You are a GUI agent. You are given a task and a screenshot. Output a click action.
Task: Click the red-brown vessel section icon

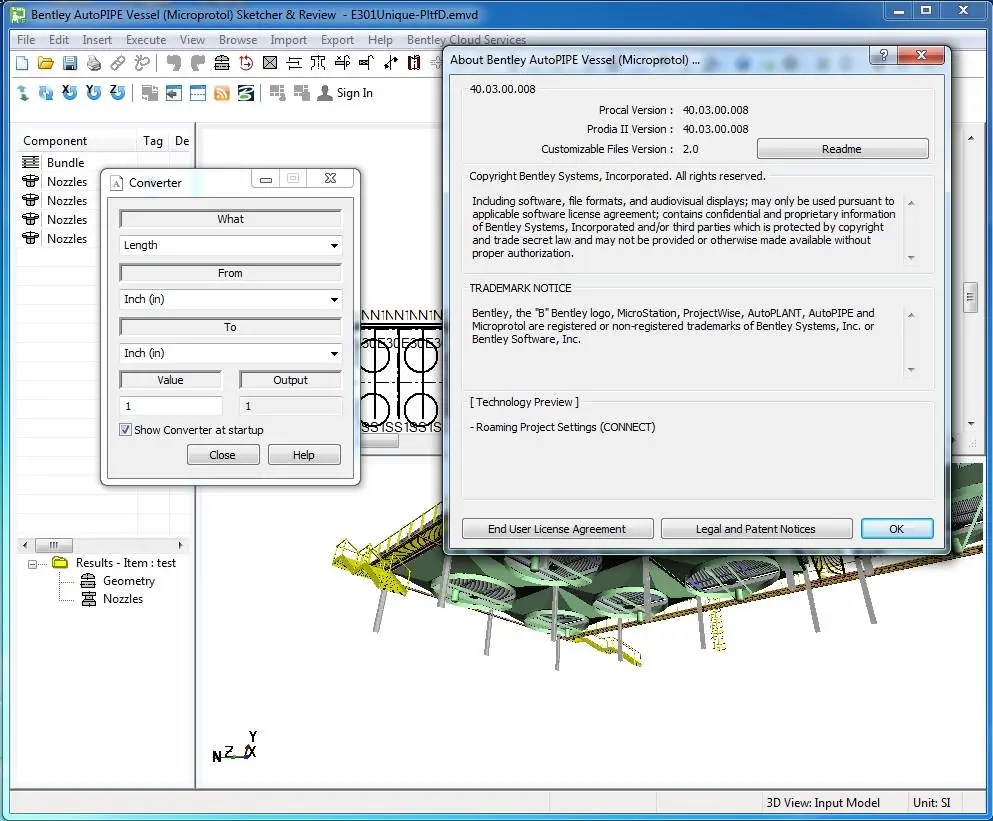(414, 63)
